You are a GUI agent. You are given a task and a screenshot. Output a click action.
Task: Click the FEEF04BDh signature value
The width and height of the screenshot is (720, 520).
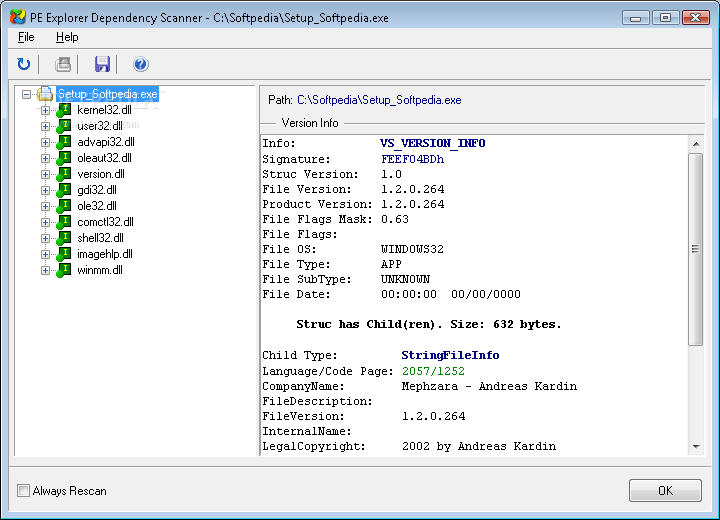tap(412, 159)
